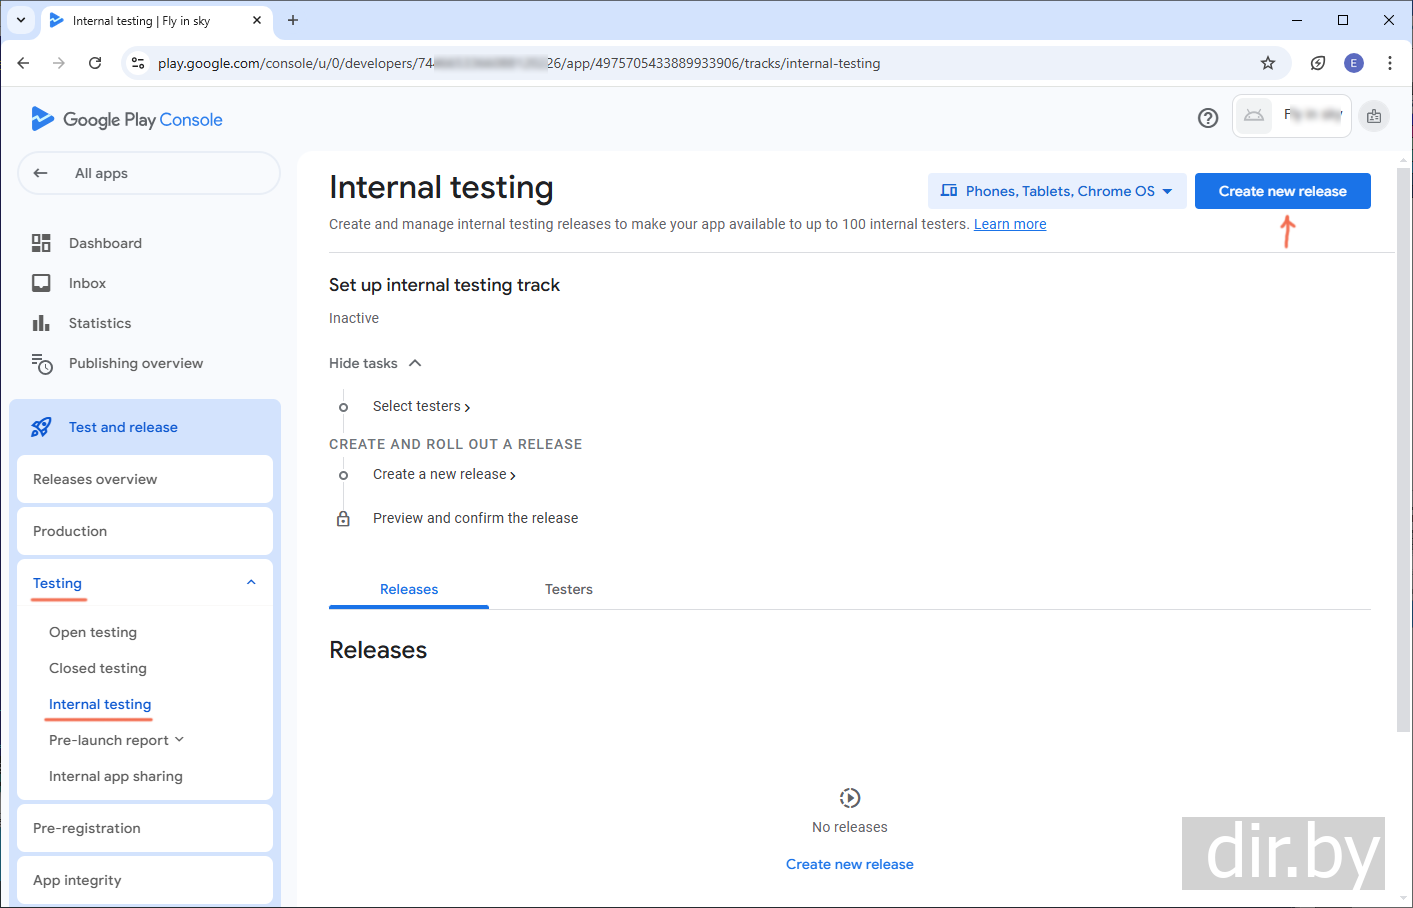Open Publishing overview icon
Viewport: 1413px width, 908px height.
point(41,364)
